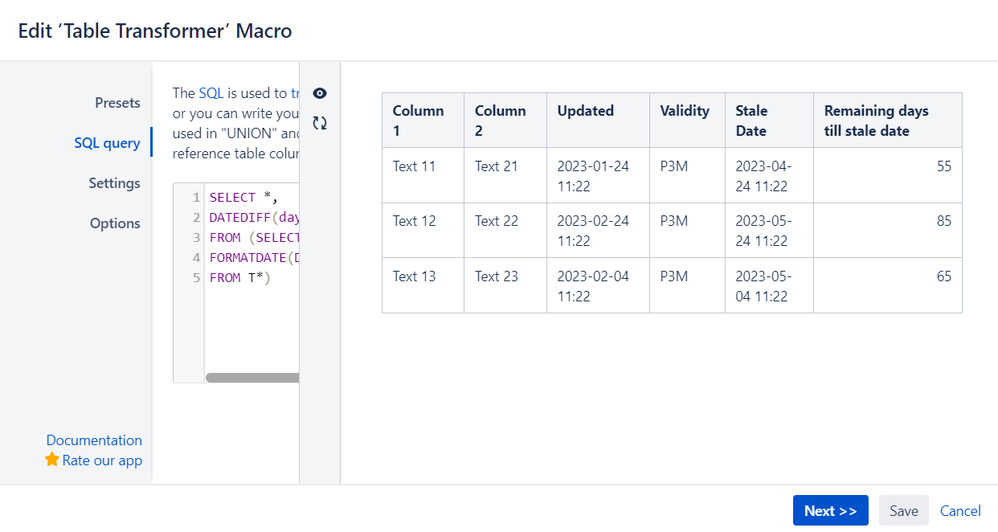
Task: Click the Updated column header
Action: pyautogui.click(x=586, y=111)
